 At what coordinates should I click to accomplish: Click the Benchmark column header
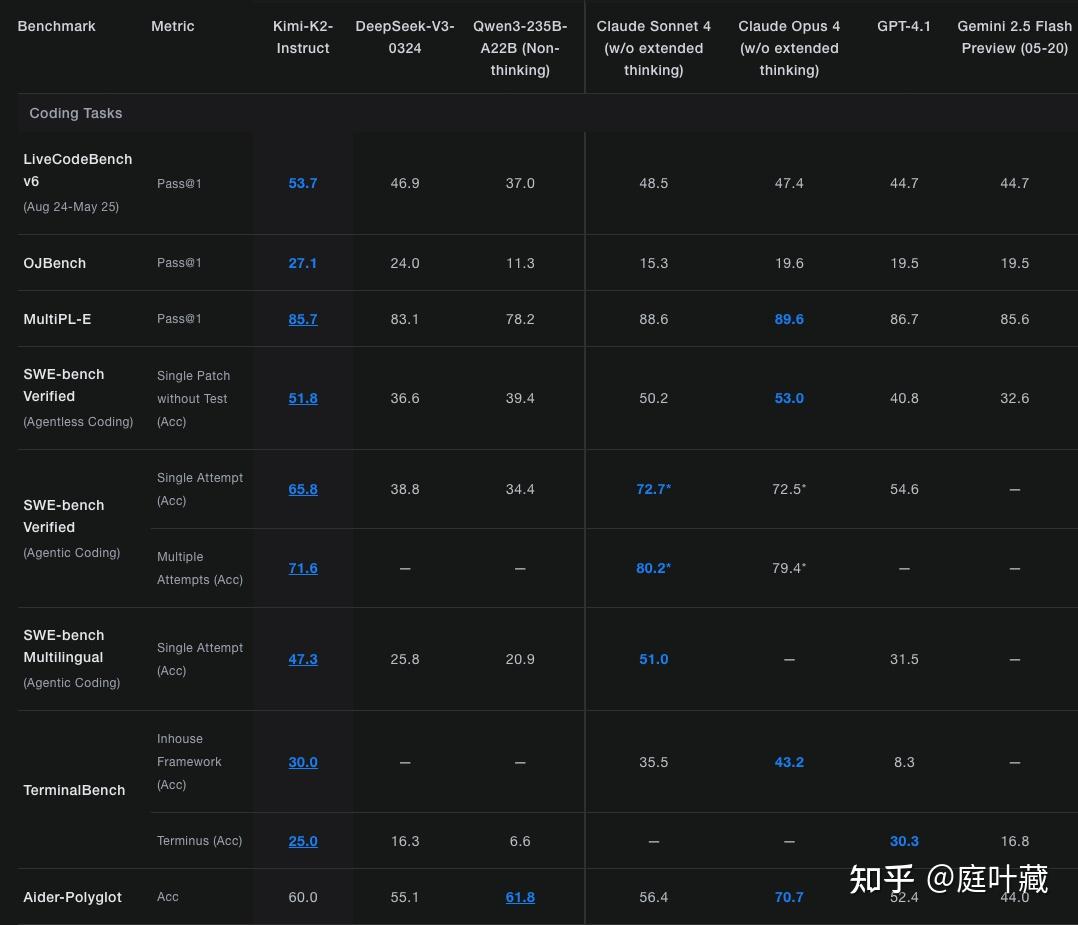click(x=56, y=26)
